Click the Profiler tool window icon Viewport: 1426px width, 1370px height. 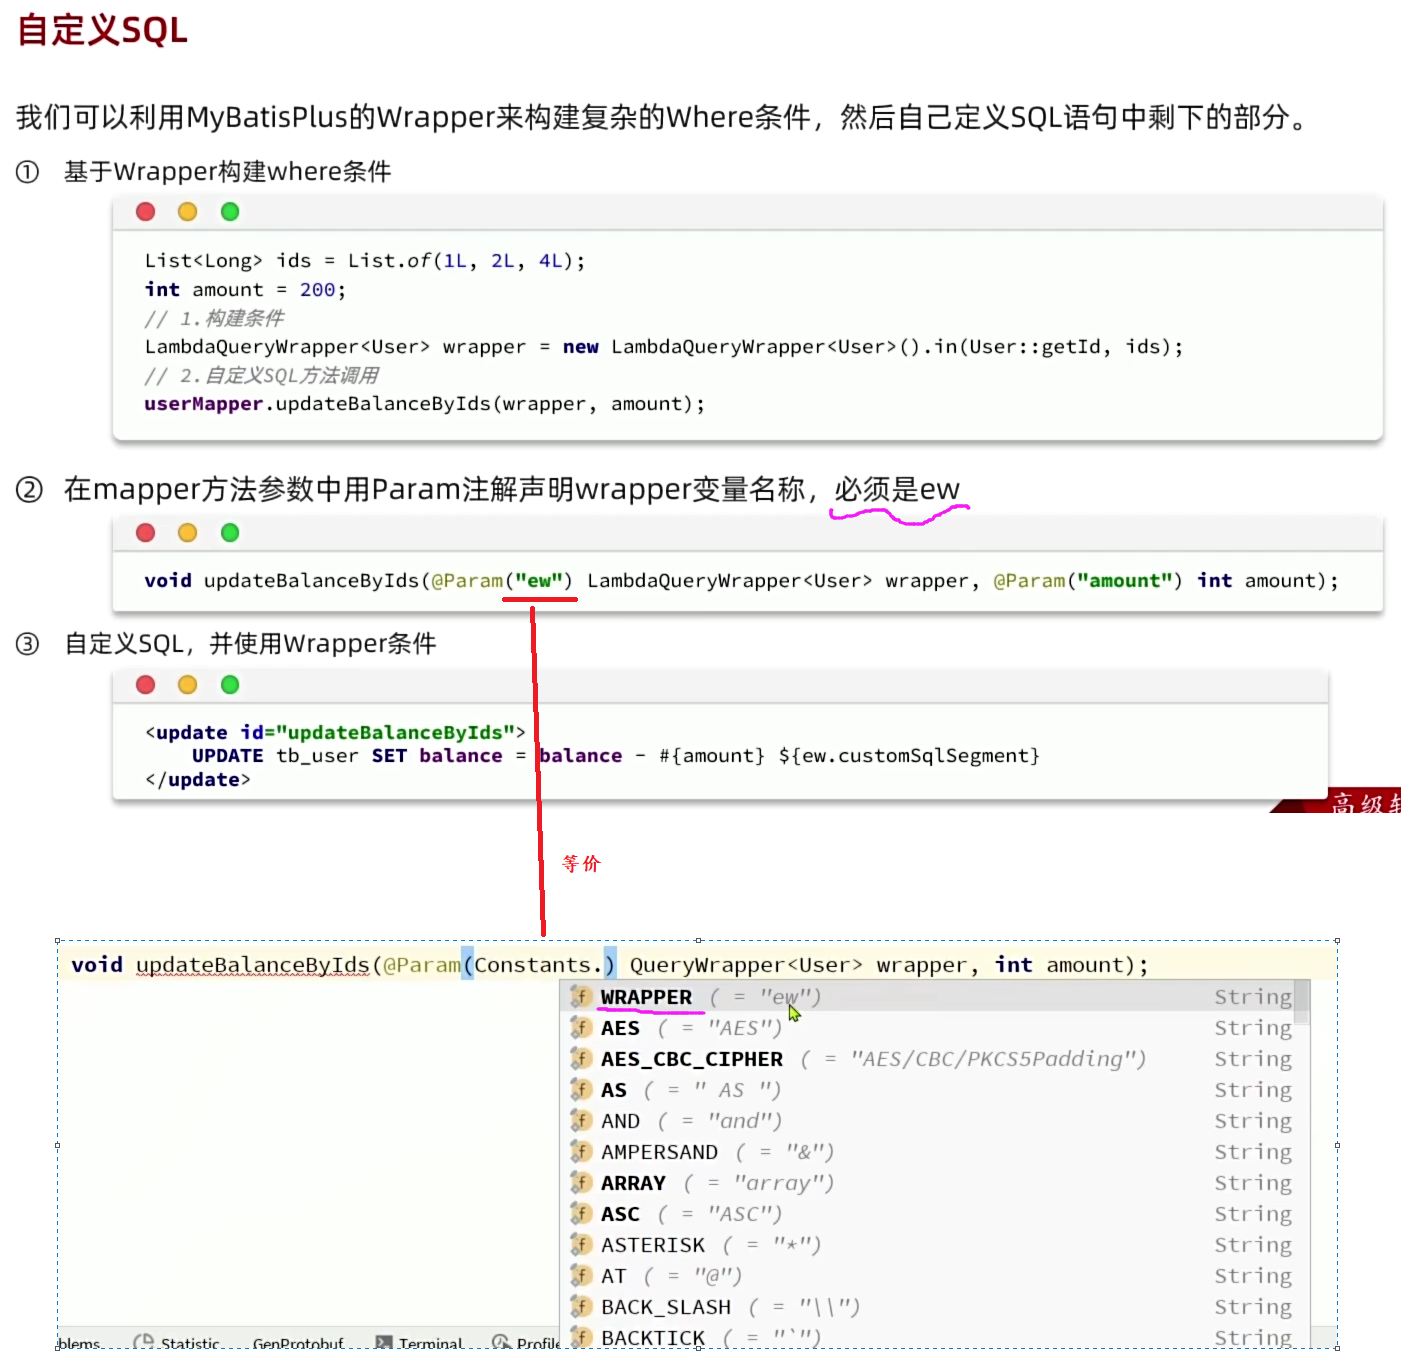tap(501, 1343)
